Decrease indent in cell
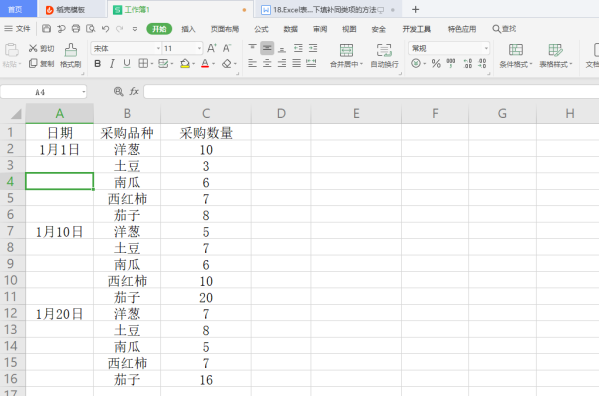The height and width of the screenshot is (396, 599). point(298,48)
